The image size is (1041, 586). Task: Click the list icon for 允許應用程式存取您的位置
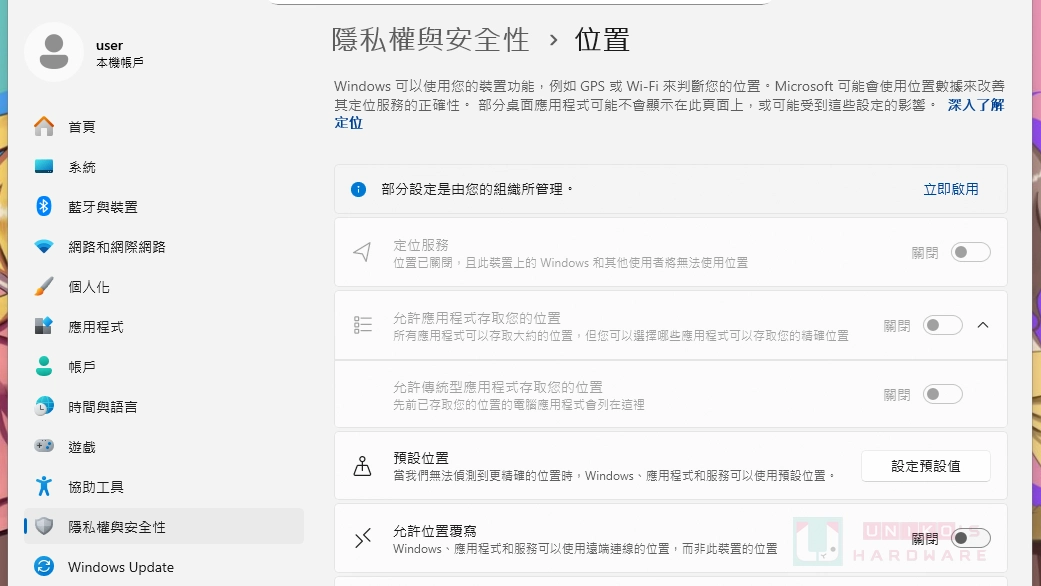pos(362,325)
